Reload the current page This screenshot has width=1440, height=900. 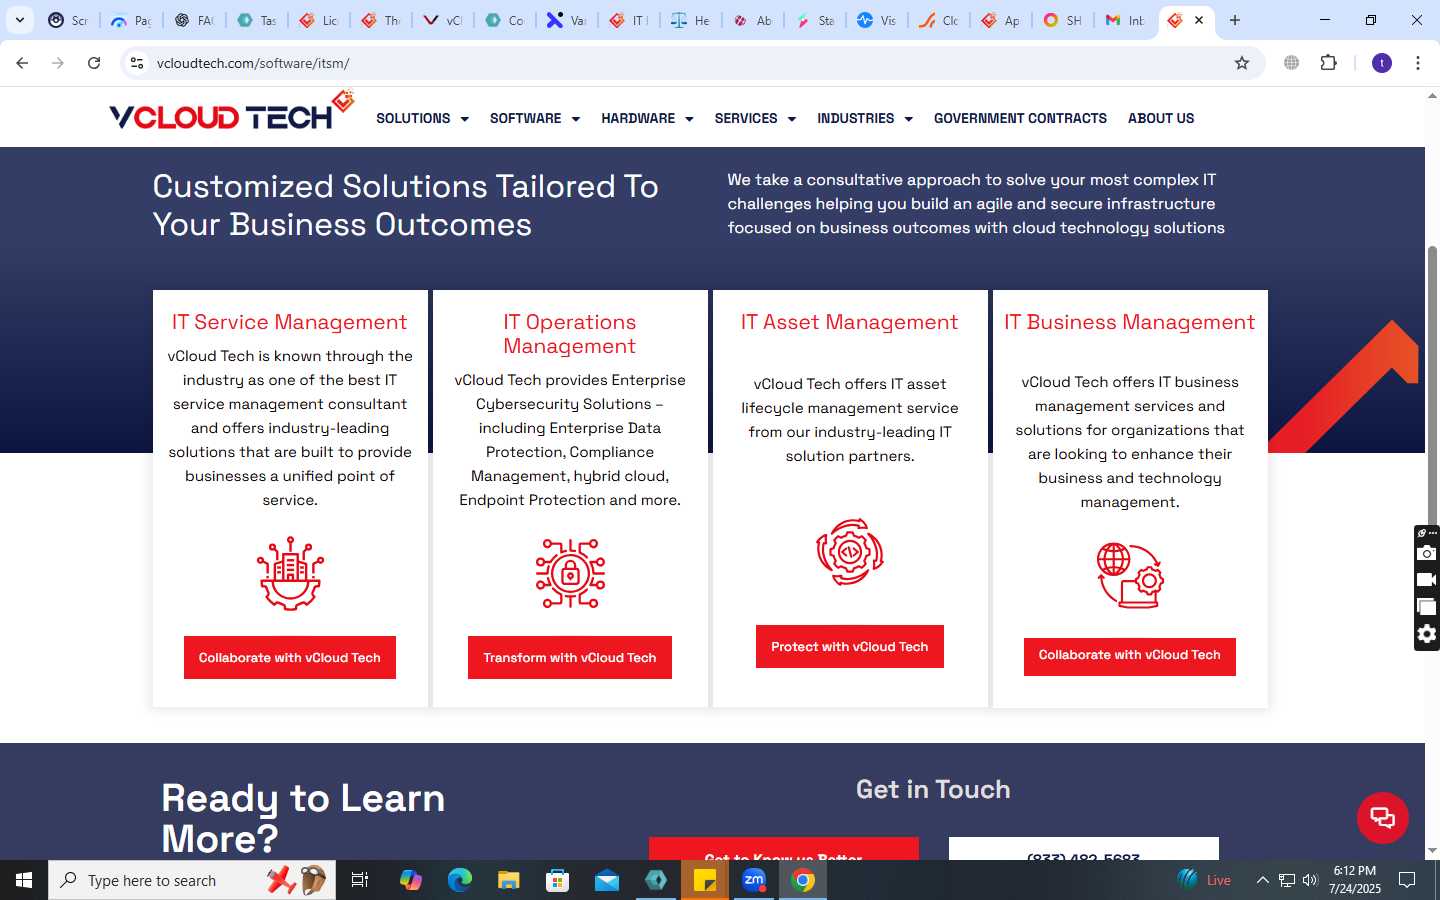94,63
